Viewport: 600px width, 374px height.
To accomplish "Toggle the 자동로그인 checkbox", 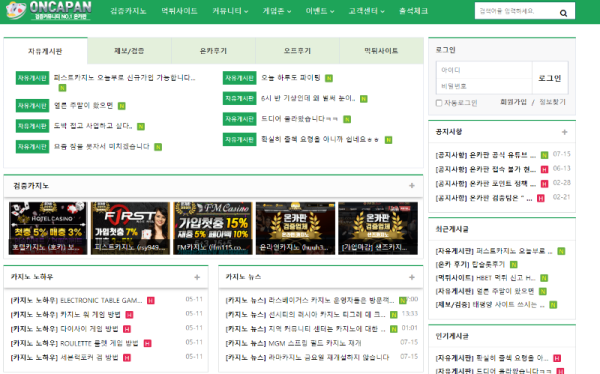I will click(x=439, y=103).
